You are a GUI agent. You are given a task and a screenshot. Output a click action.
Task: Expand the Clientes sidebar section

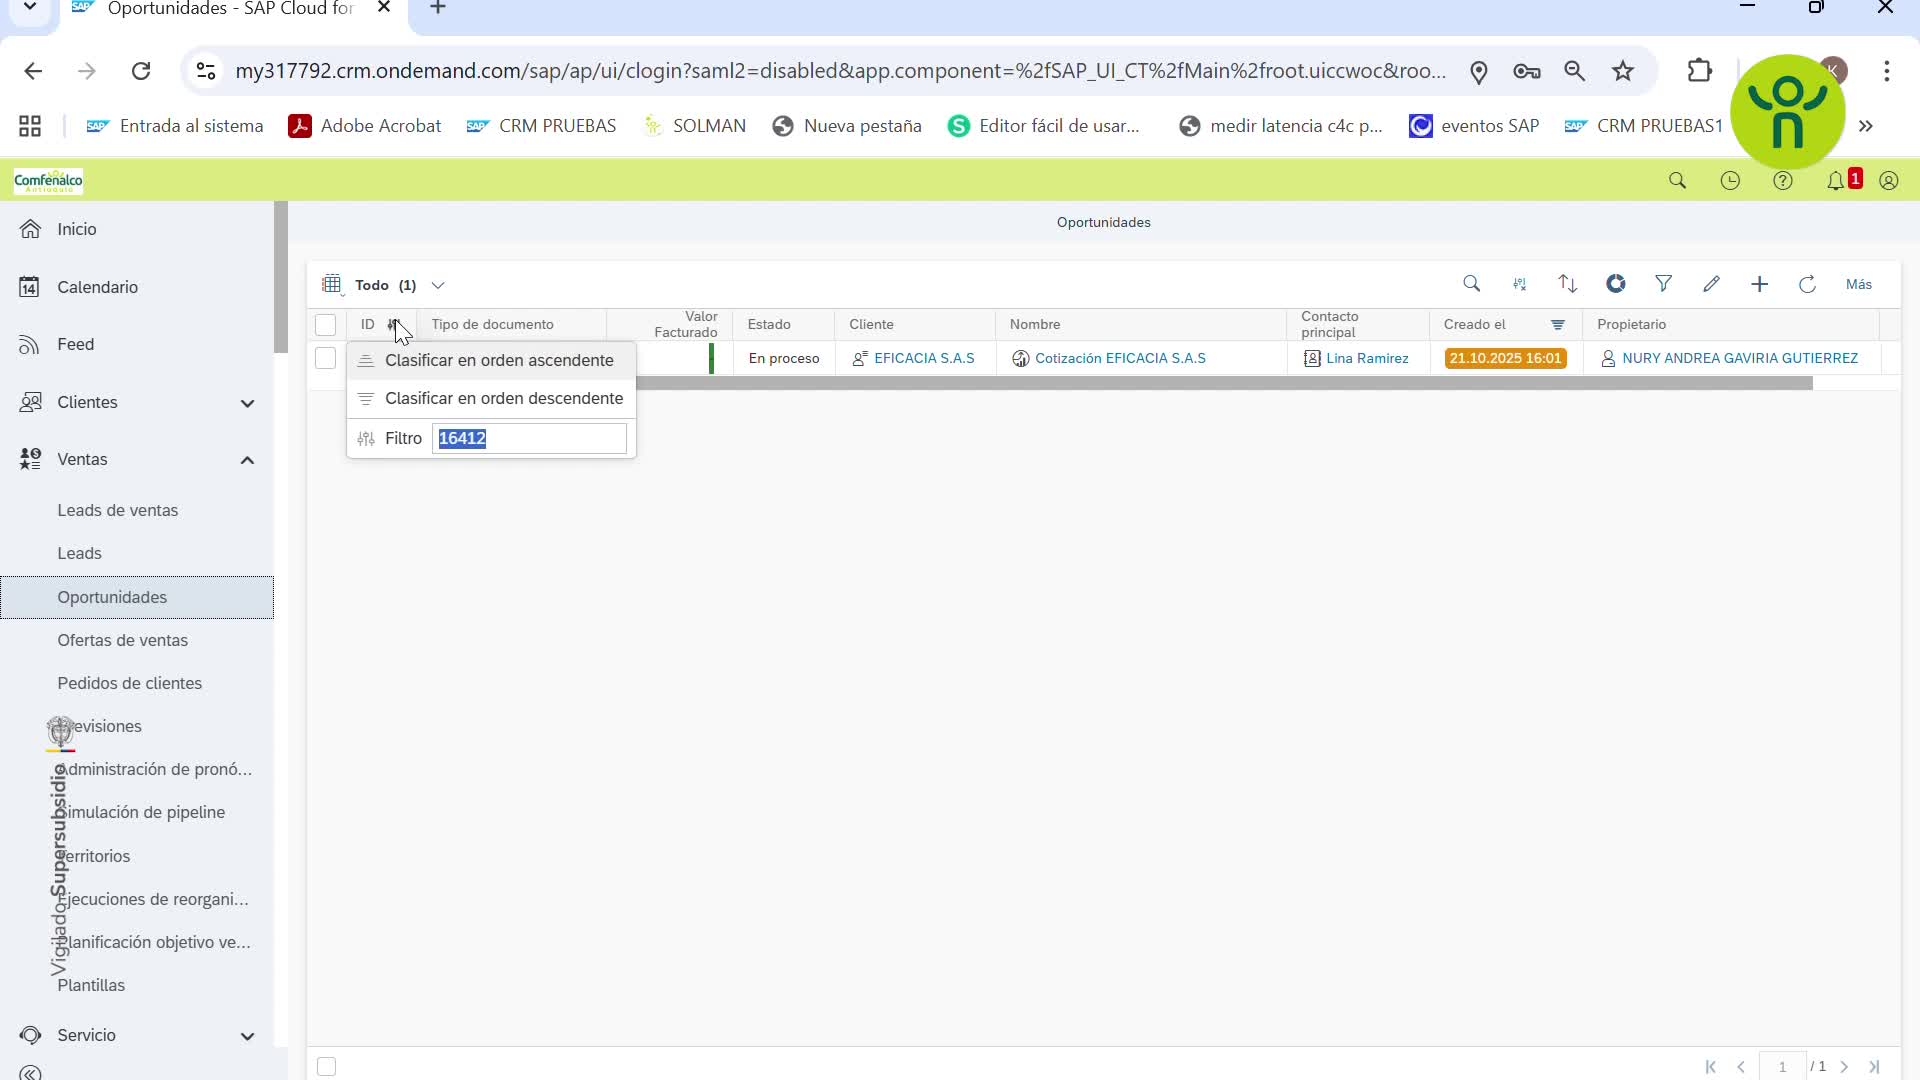click(247, 403)
